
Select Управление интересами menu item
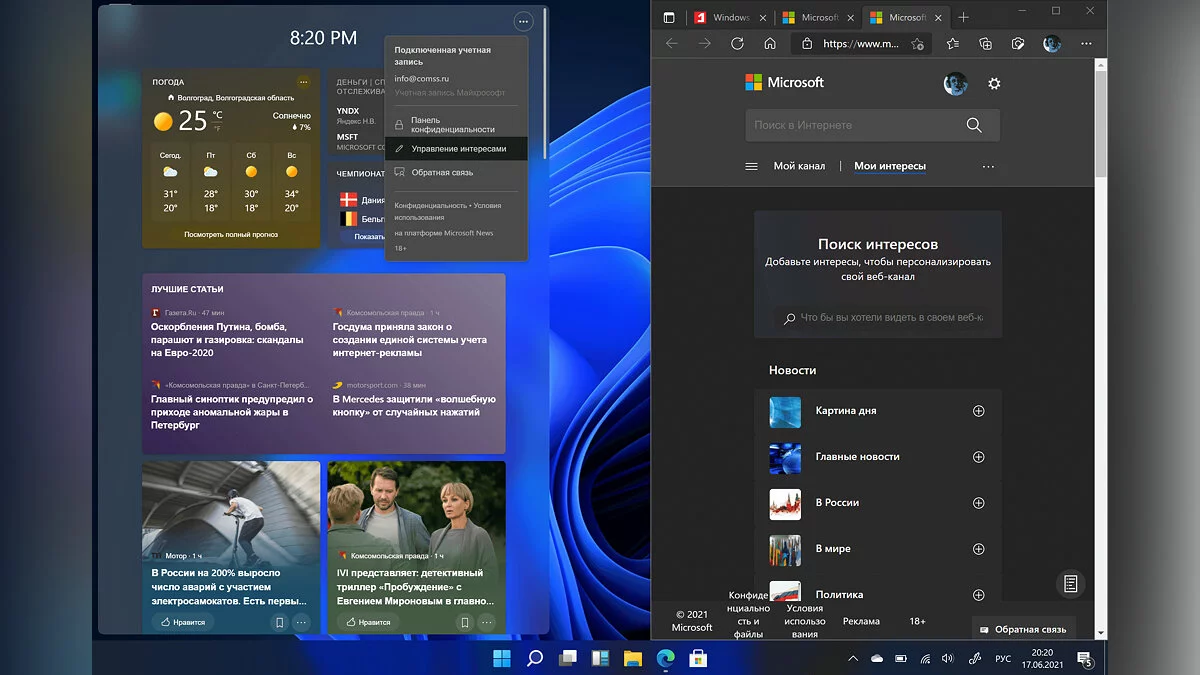point(457,149)
